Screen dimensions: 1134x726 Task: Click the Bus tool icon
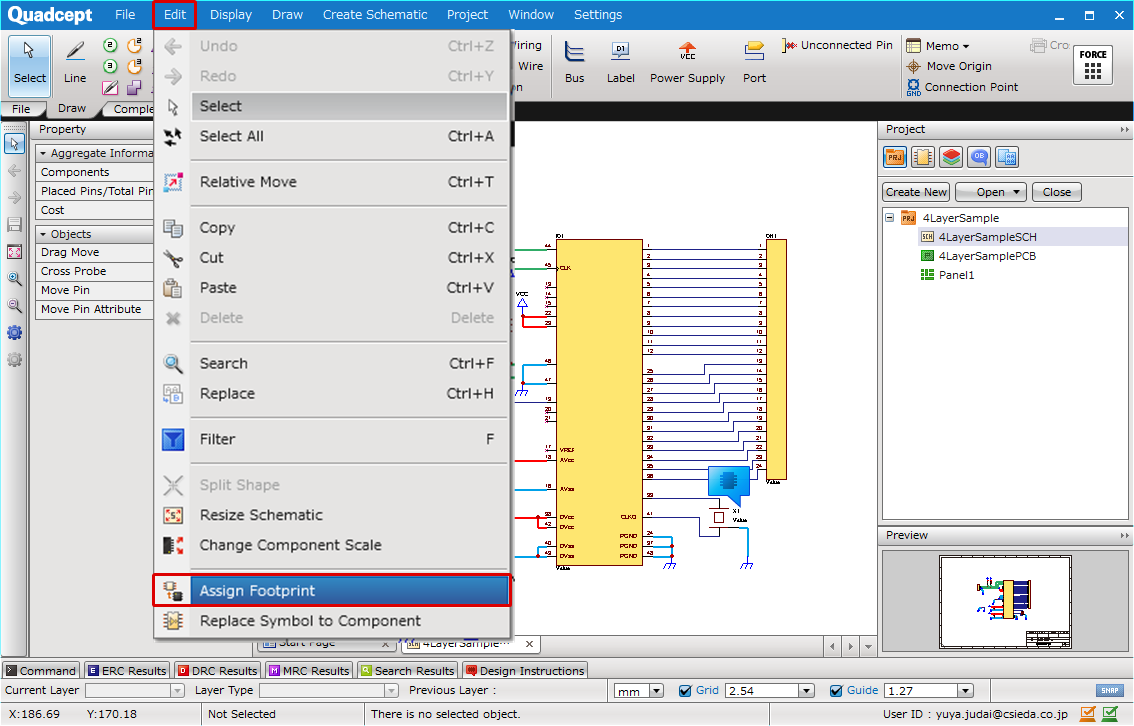[575, 63]
